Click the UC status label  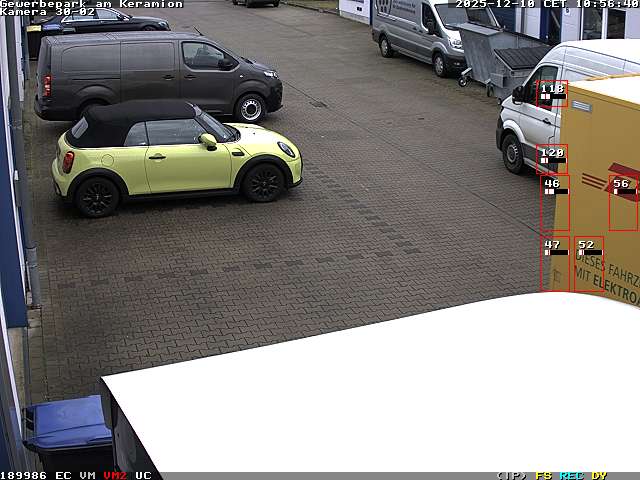coord(143,475)
